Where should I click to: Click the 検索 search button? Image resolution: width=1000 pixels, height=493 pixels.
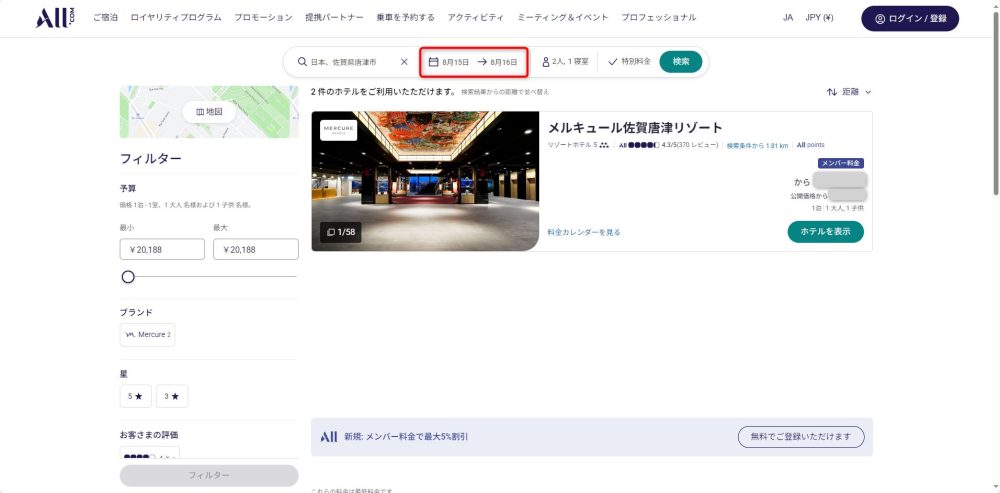click(680, 62)
